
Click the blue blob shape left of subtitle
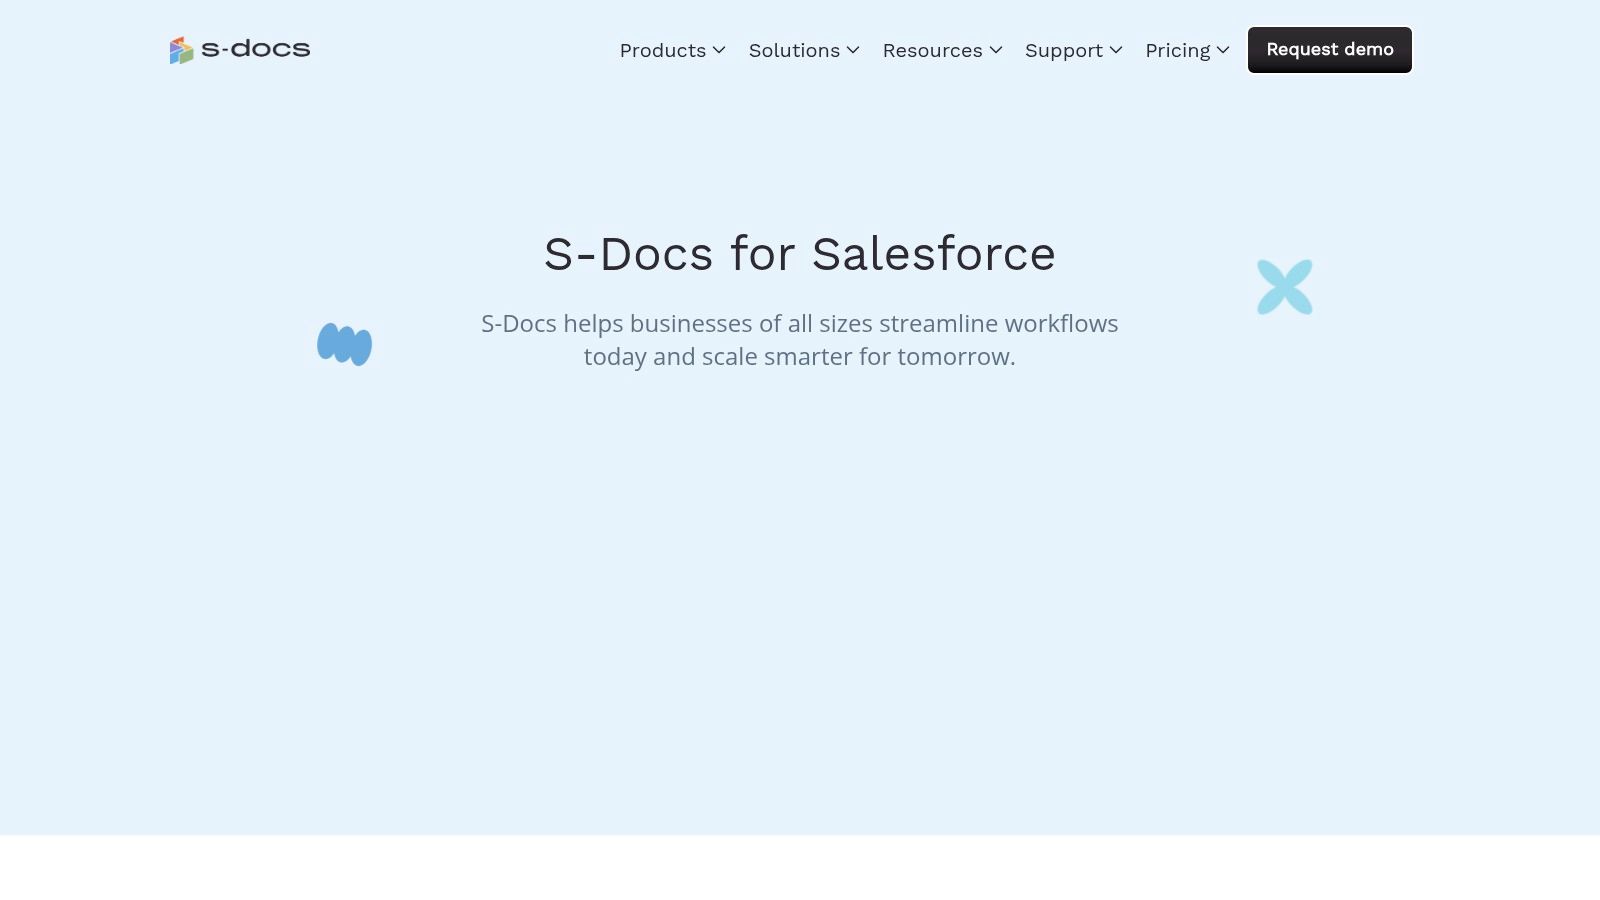(344, 344)
